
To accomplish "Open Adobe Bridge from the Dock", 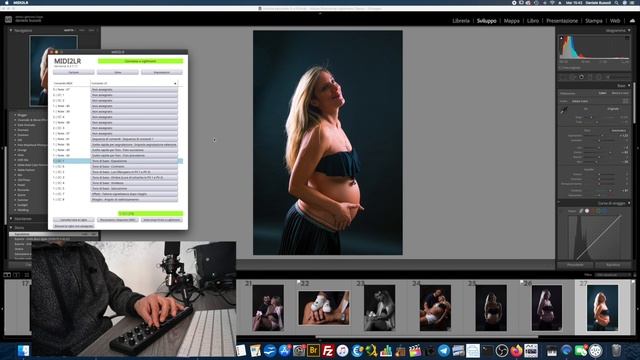I will click(313, 351).
